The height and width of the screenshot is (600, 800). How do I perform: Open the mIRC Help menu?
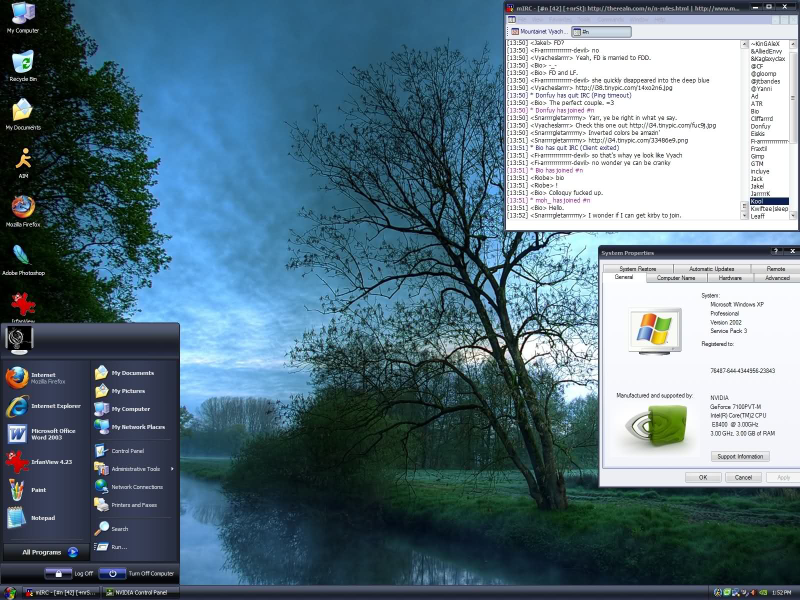(660, 19)
